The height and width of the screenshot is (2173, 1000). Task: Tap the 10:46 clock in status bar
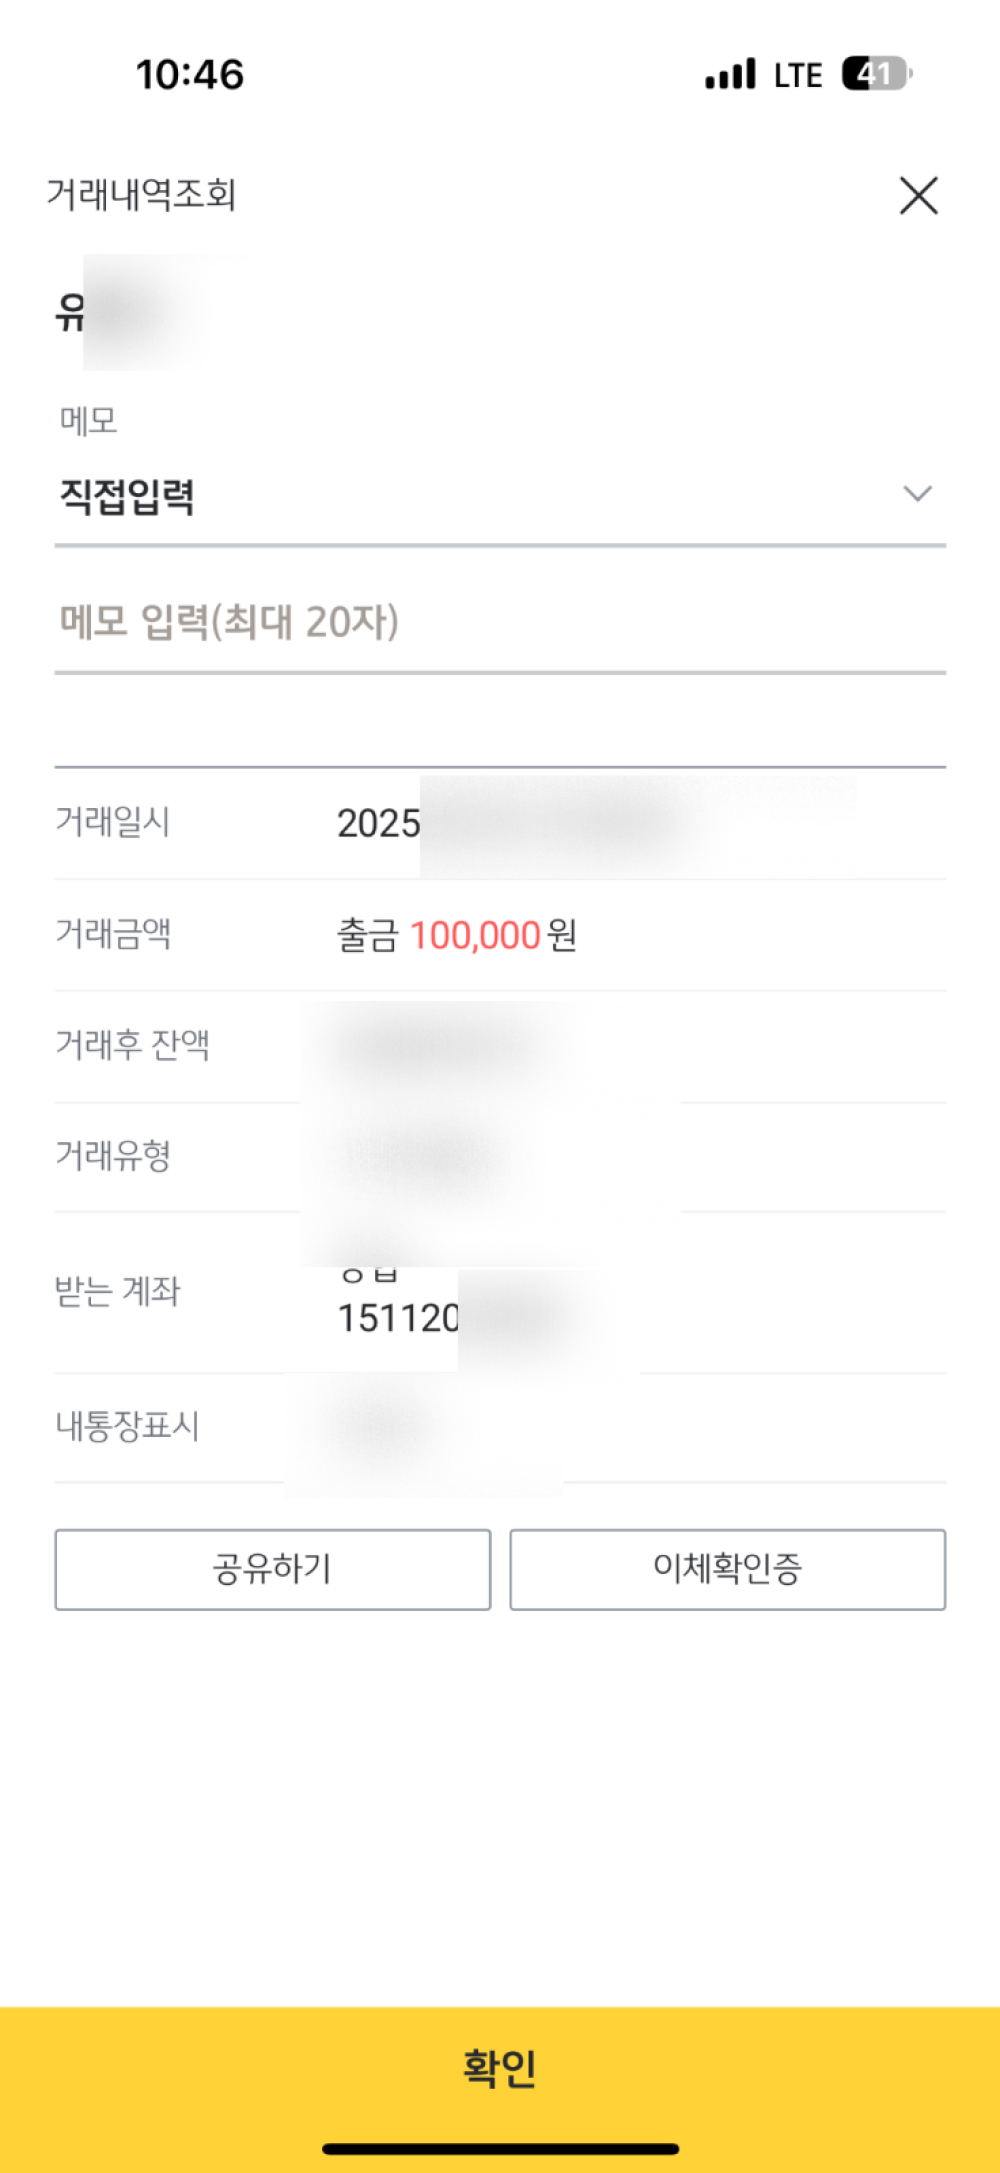point(190,75)
